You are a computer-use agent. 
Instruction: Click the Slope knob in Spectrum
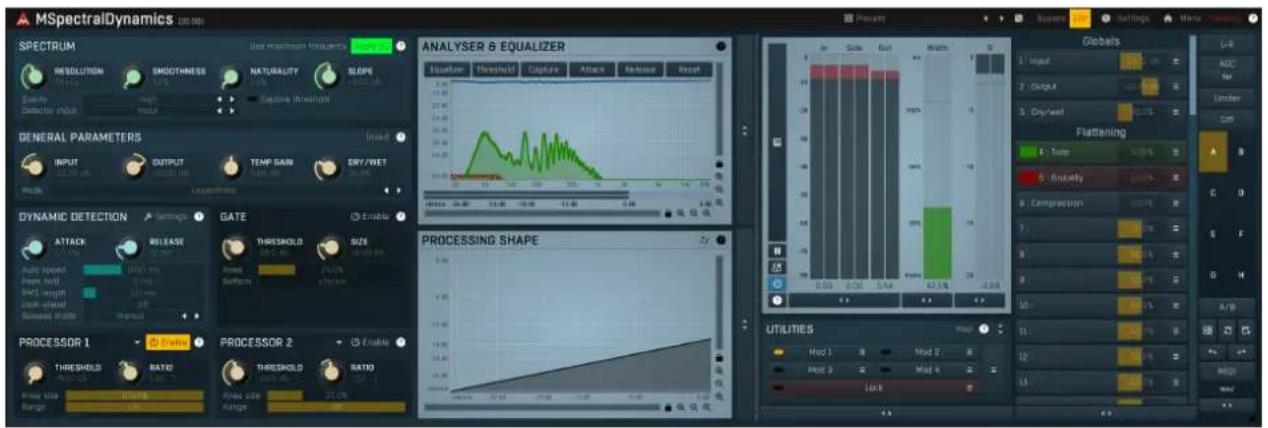coord(326,76)
